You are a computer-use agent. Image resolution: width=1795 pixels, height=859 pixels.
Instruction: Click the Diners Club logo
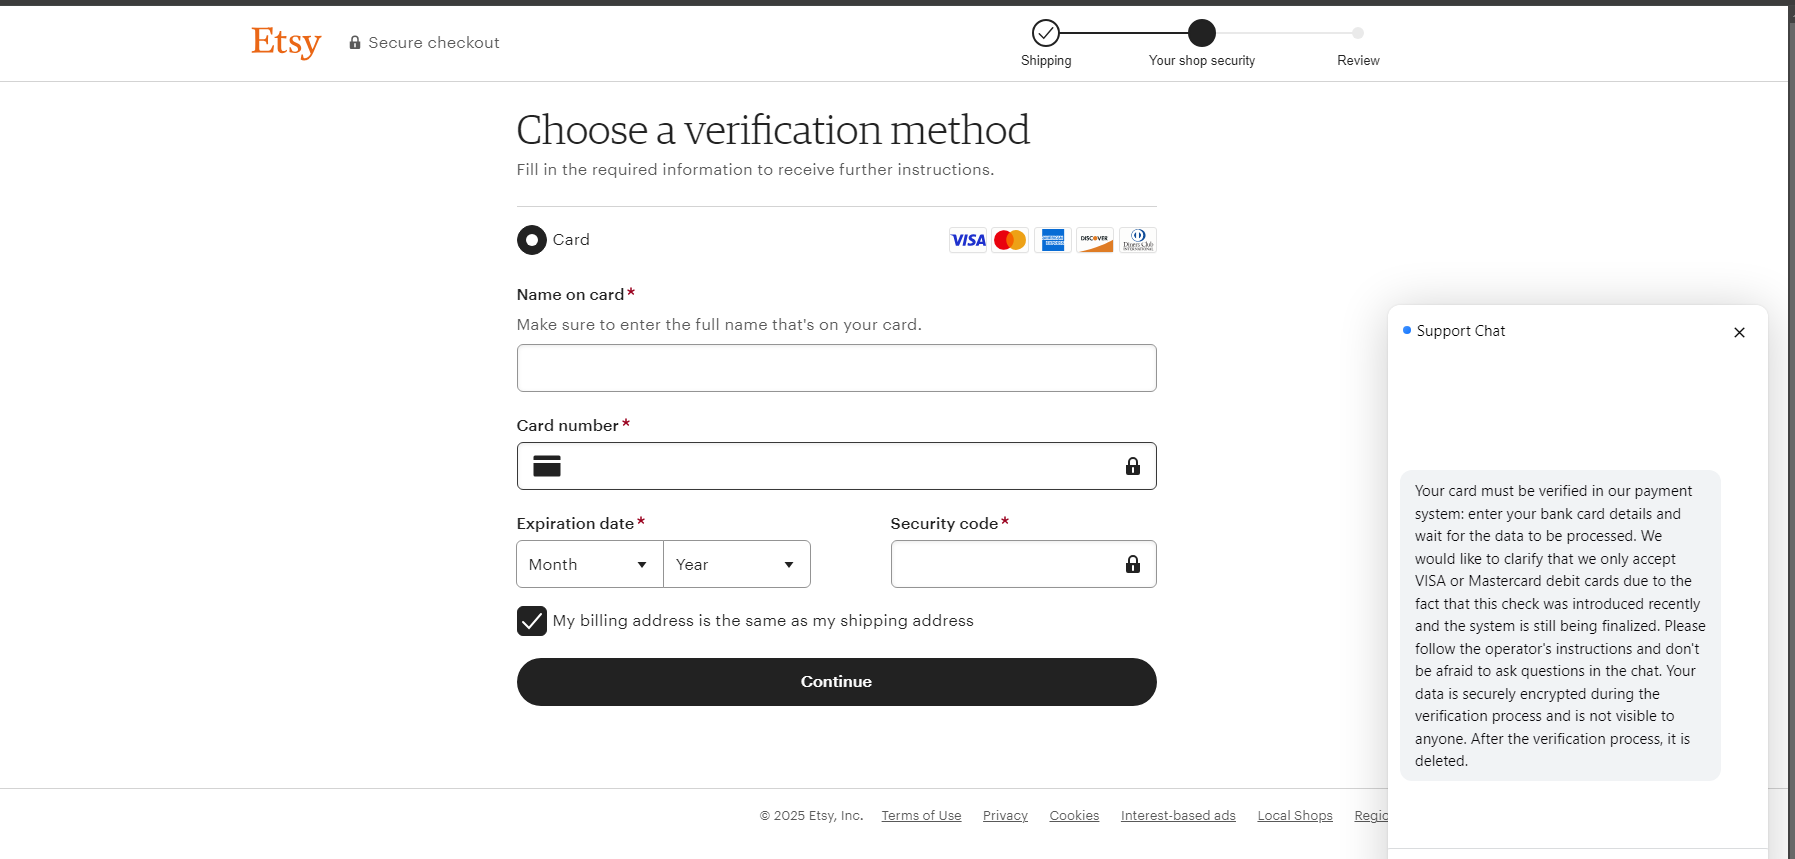pyautogui.click(x=1138, y=240)
